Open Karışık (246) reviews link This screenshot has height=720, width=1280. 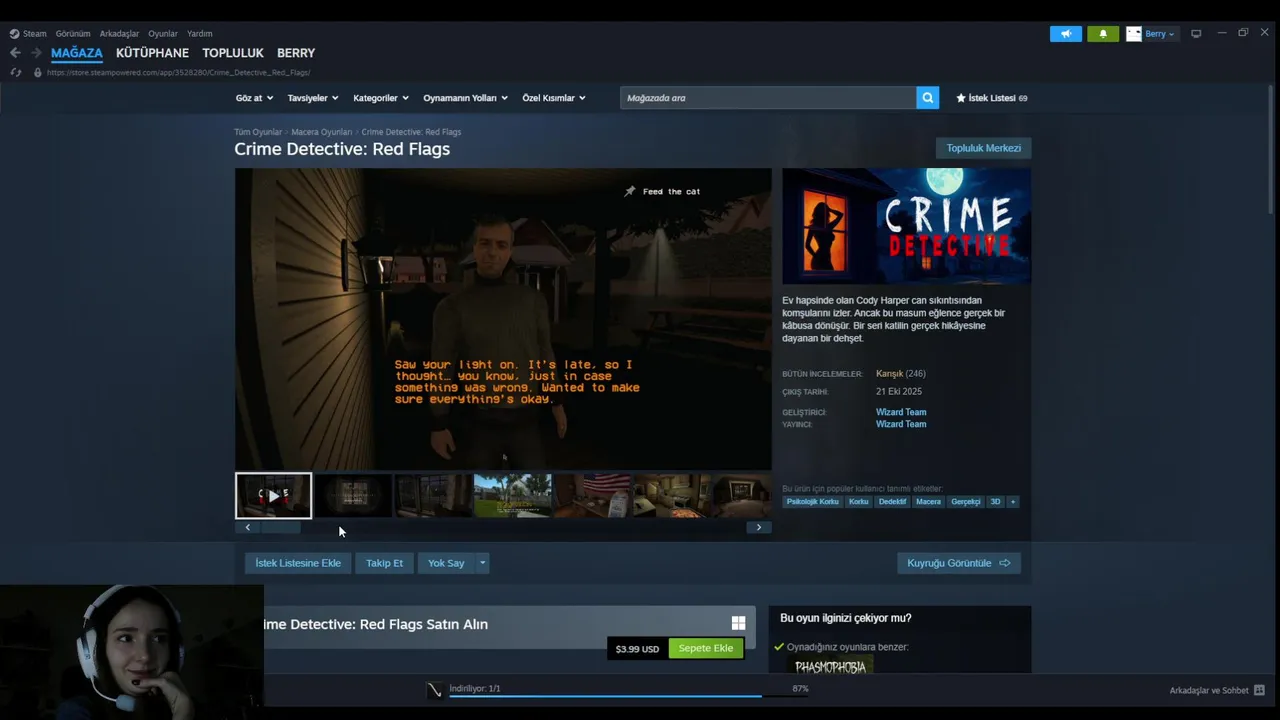click(901, 374)
